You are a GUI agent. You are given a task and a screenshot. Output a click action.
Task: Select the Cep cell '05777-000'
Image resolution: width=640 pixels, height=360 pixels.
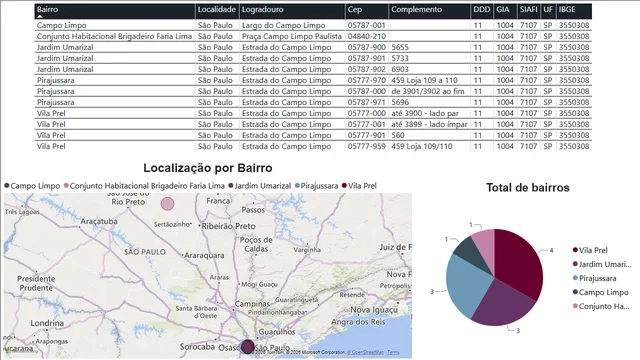point(367,113)
